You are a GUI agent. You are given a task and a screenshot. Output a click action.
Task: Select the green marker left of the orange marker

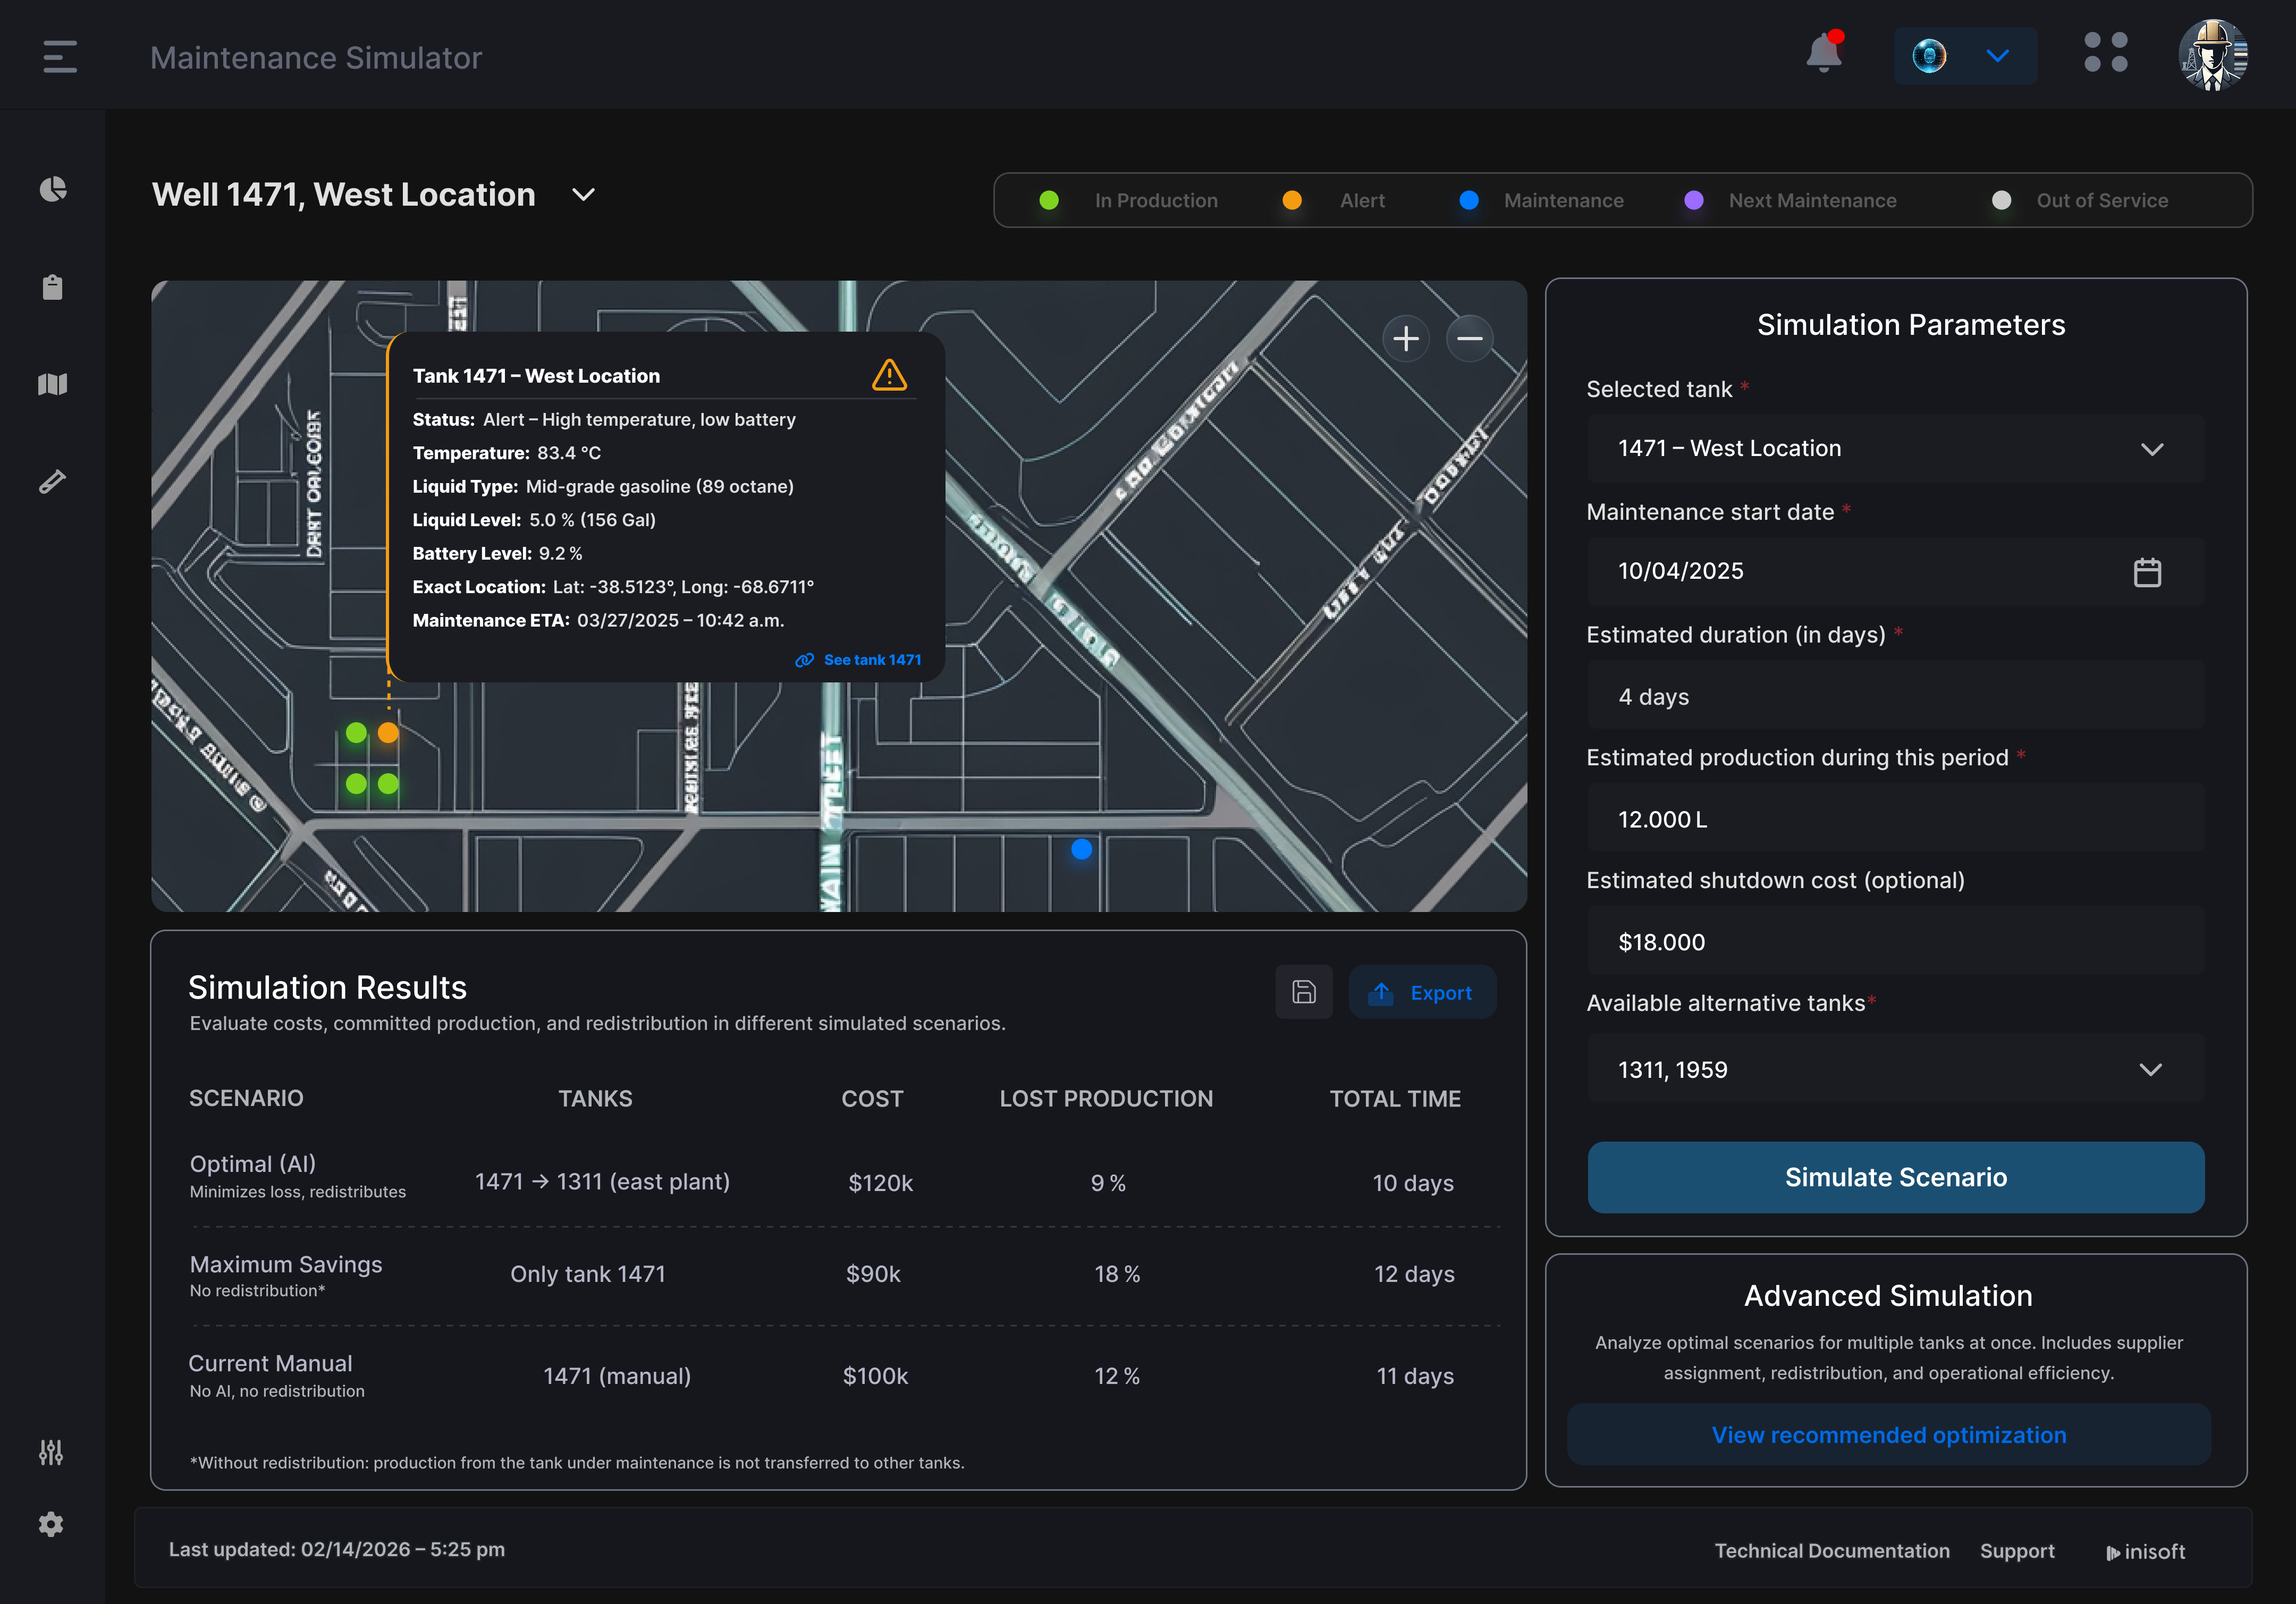pos(356,733)
